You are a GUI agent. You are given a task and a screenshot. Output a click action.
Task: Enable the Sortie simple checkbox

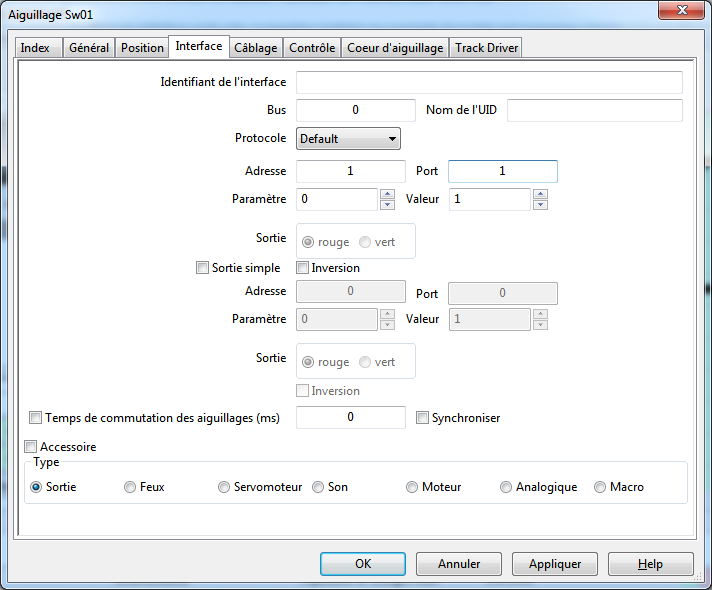pos(203,268)
